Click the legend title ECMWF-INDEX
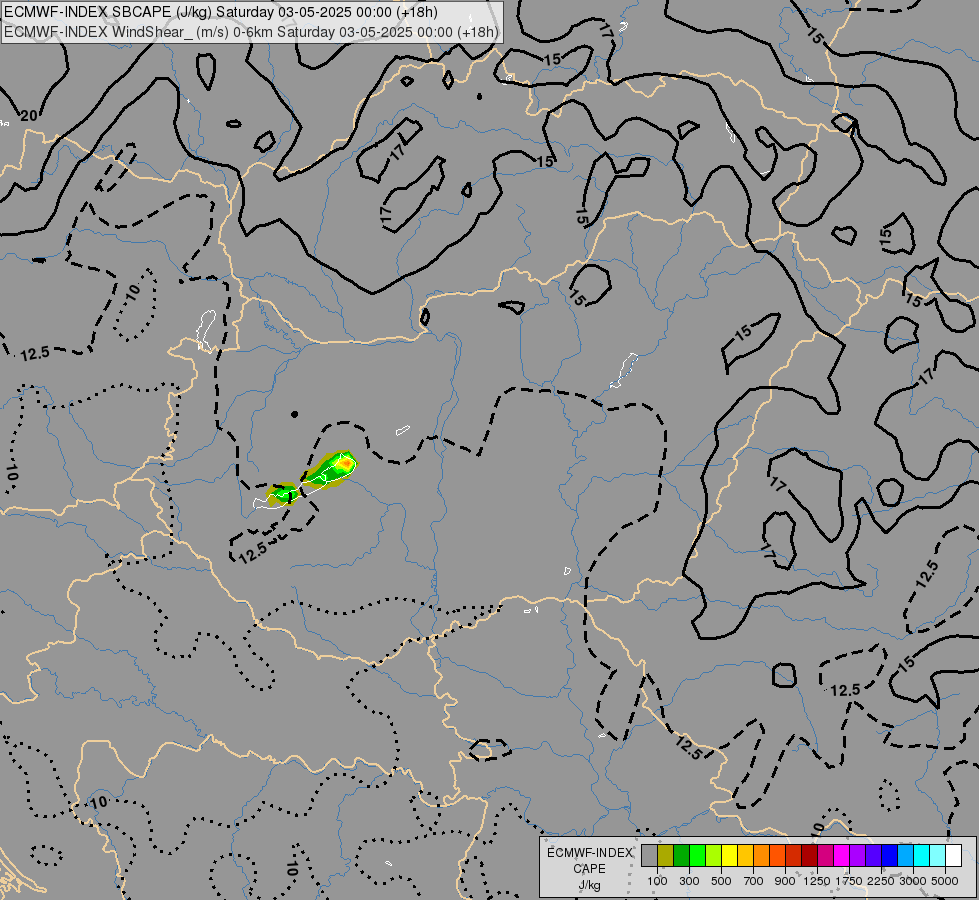Screen dimensions: 979x900 pyautogui.click(x=589, y=853)
